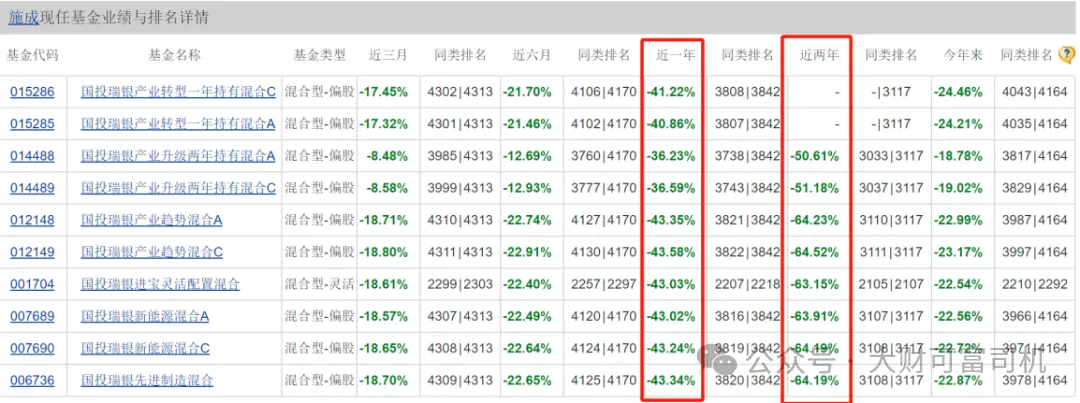Select the 3808|3842 ranking cell
Viewport: 1080px width, 403px height.
point(747,92)
